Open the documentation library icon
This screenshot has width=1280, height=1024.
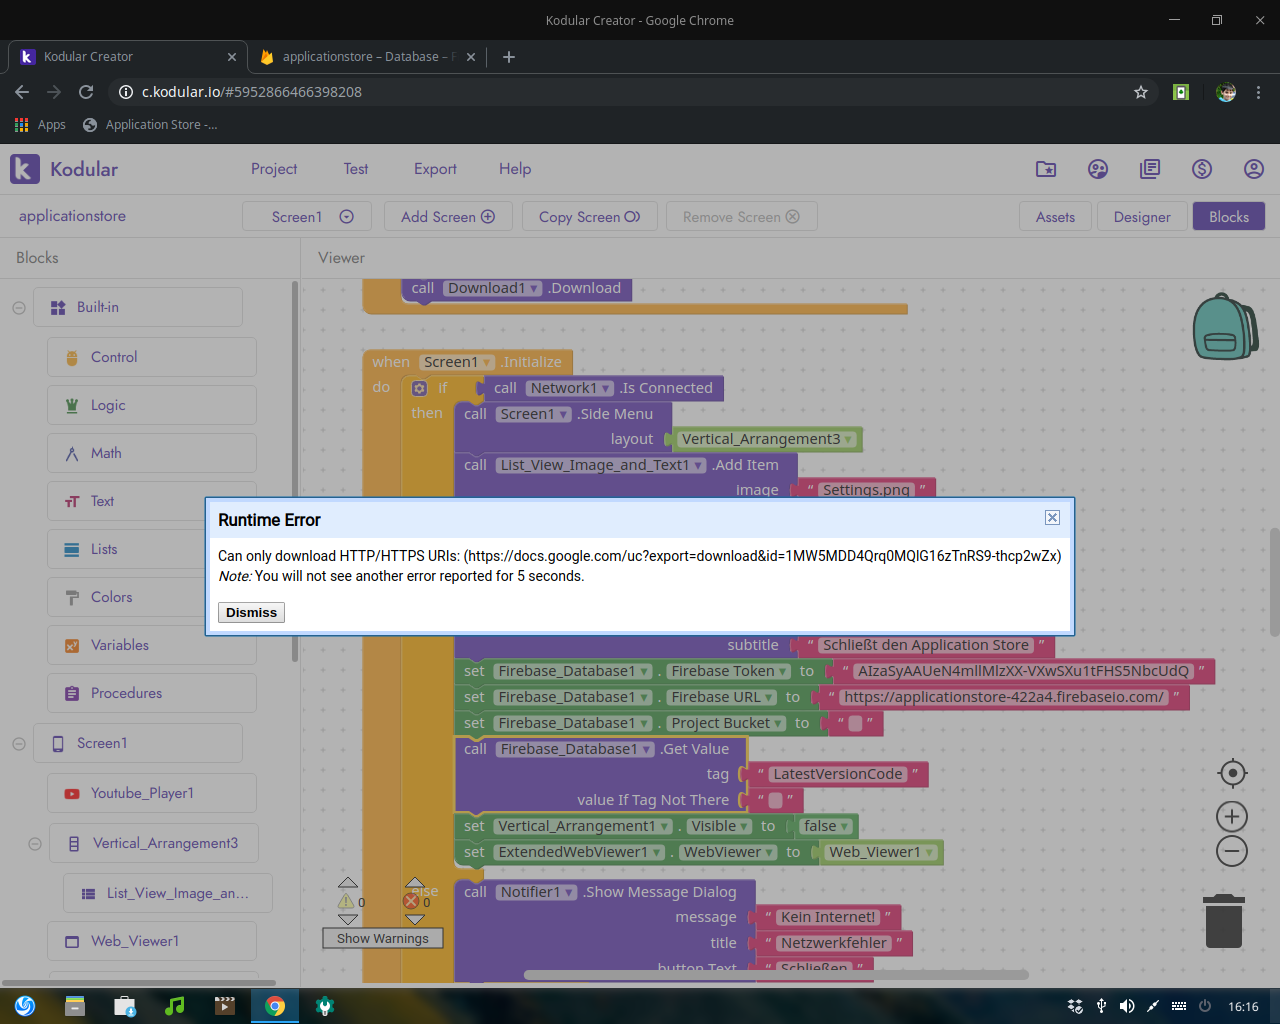[x=1150, y=169]
